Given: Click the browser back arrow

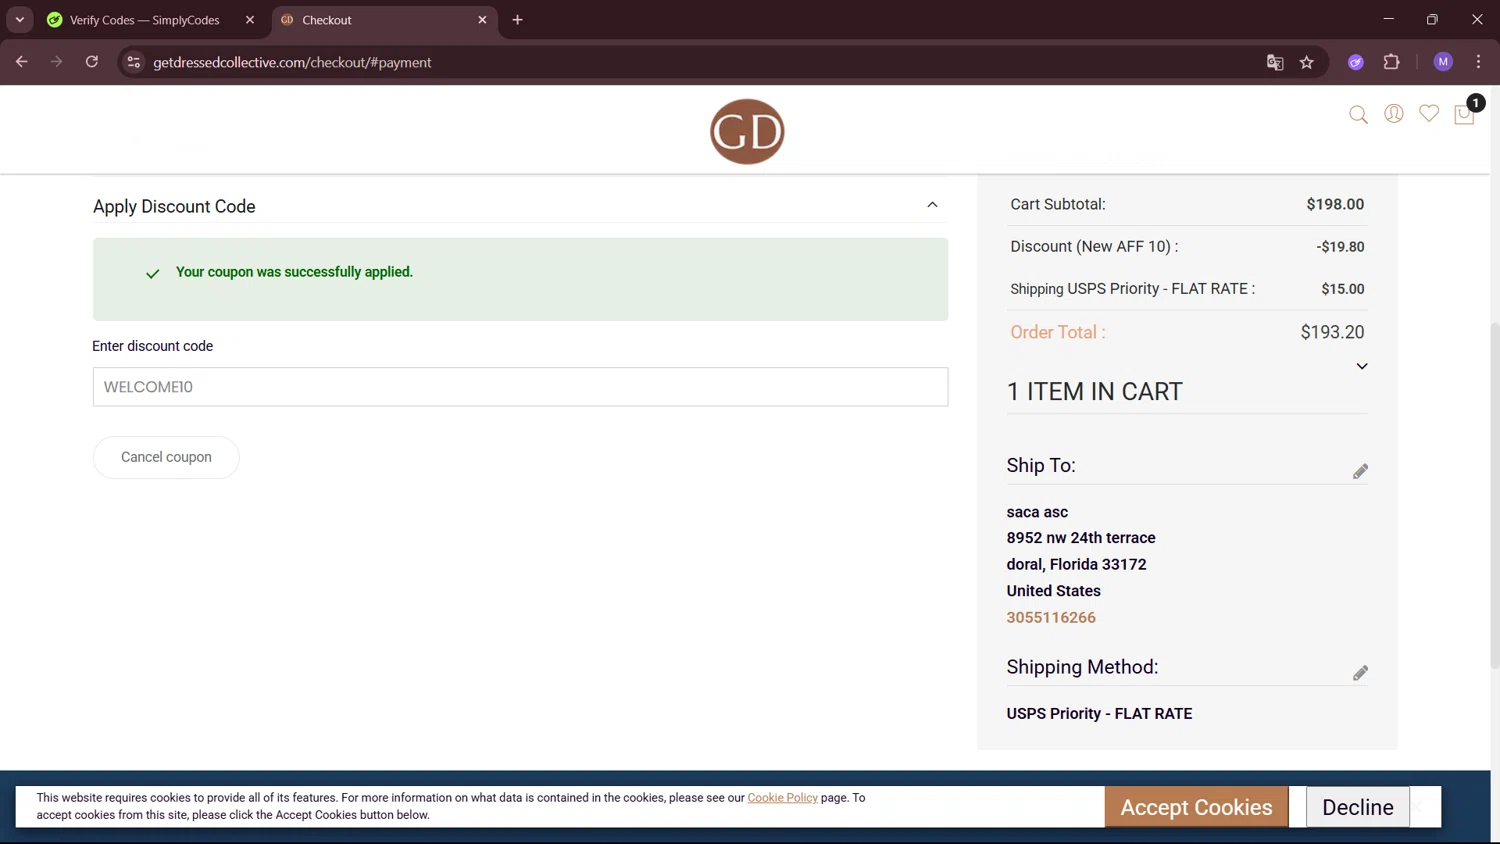Looking at the screenshot, I should pos(21,62).
